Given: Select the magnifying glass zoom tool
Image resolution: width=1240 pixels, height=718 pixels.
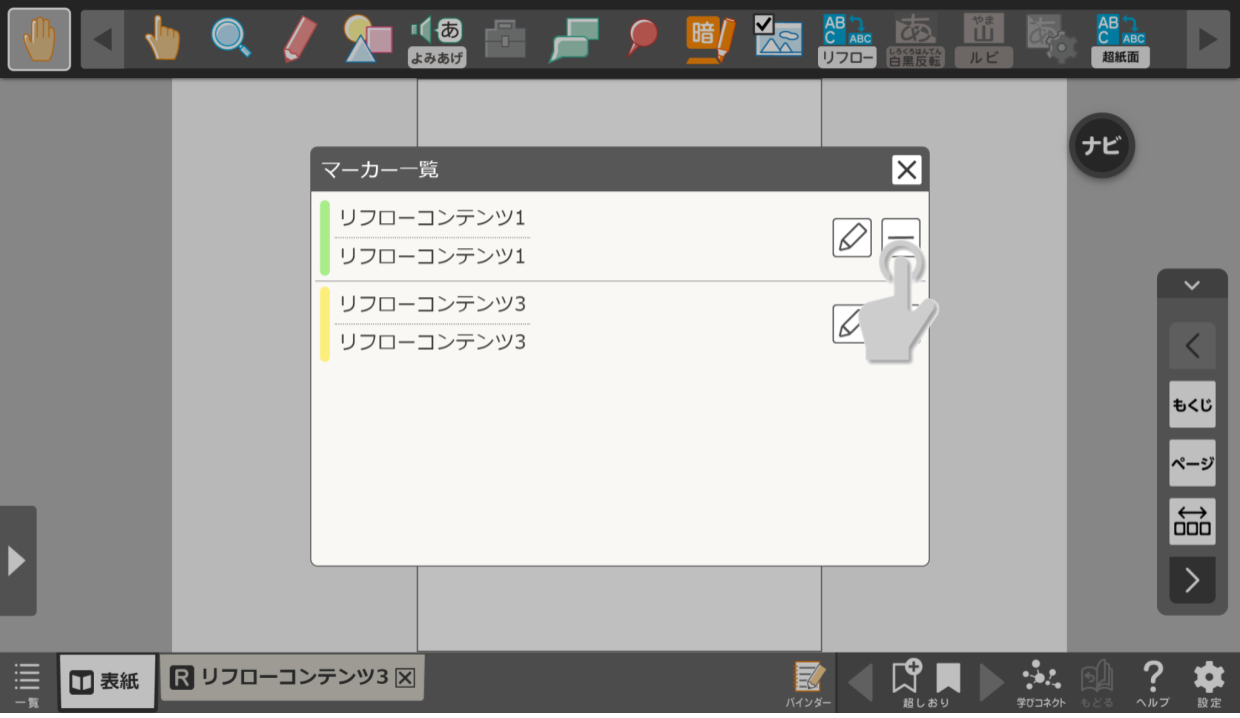Looking at the screenshot, I should [x=230, y=39].
